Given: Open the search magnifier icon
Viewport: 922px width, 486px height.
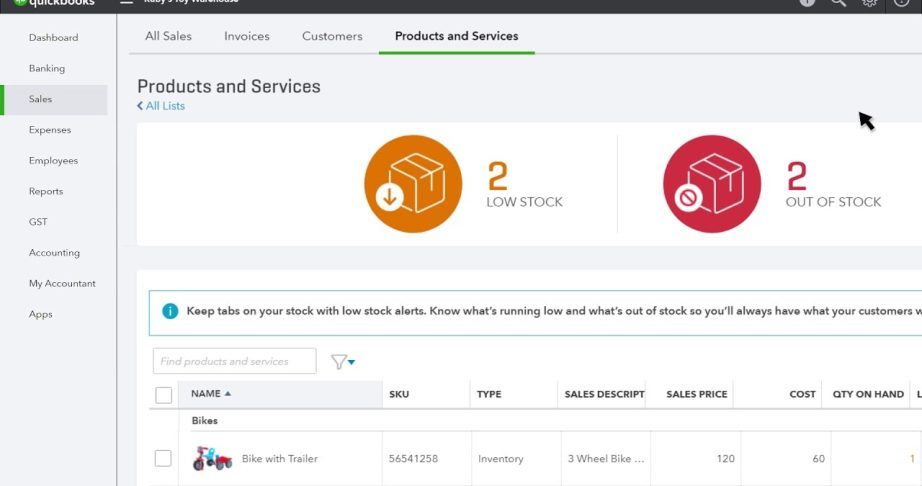Looking at the screenshot, I should coord(839,3).
